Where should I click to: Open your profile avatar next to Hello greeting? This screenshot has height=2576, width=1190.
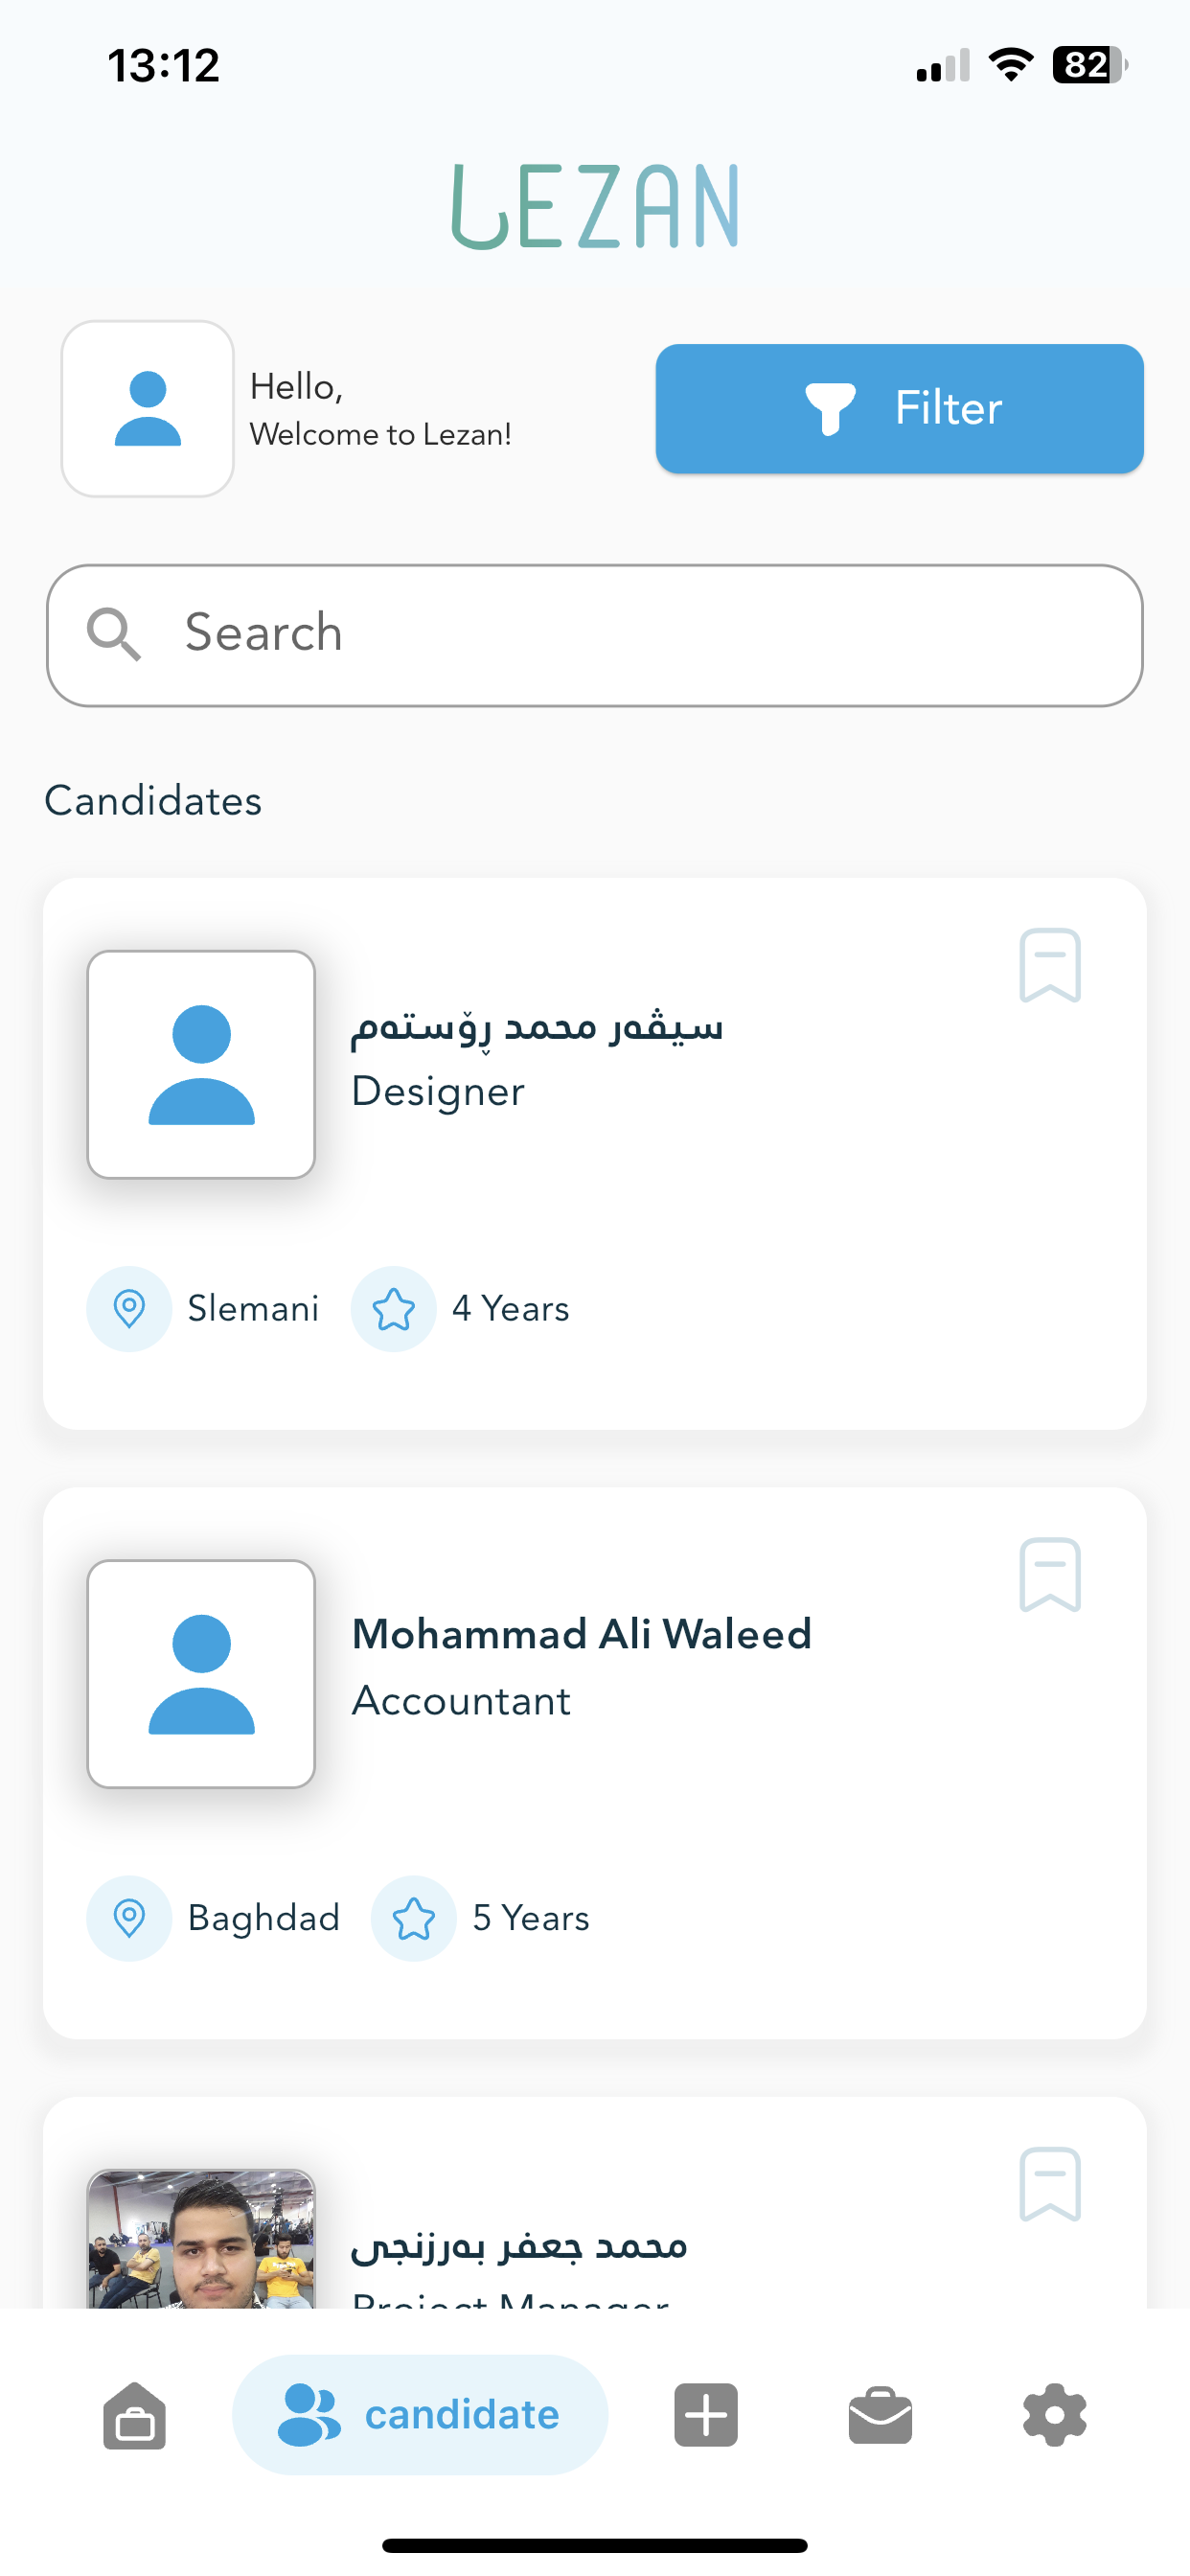146,407
